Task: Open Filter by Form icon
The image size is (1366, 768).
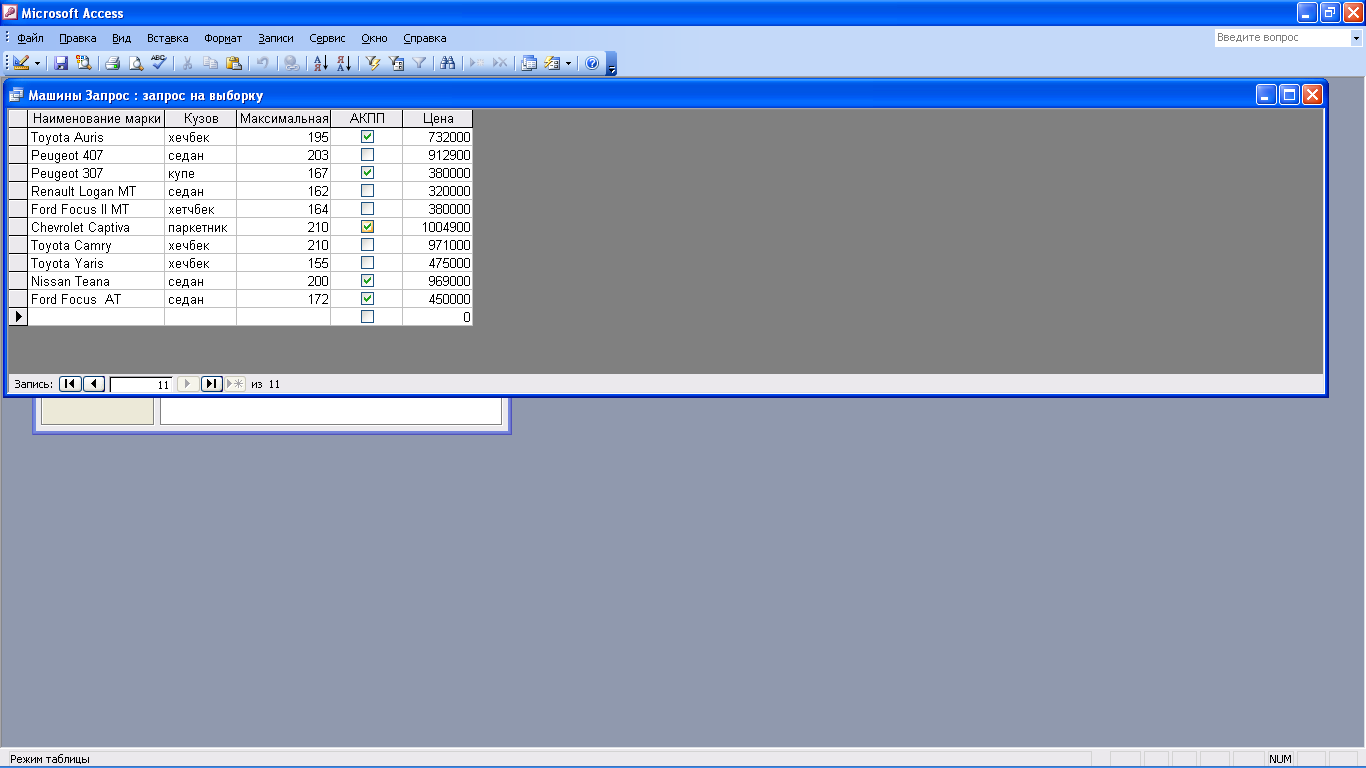Action: [396, 63]
